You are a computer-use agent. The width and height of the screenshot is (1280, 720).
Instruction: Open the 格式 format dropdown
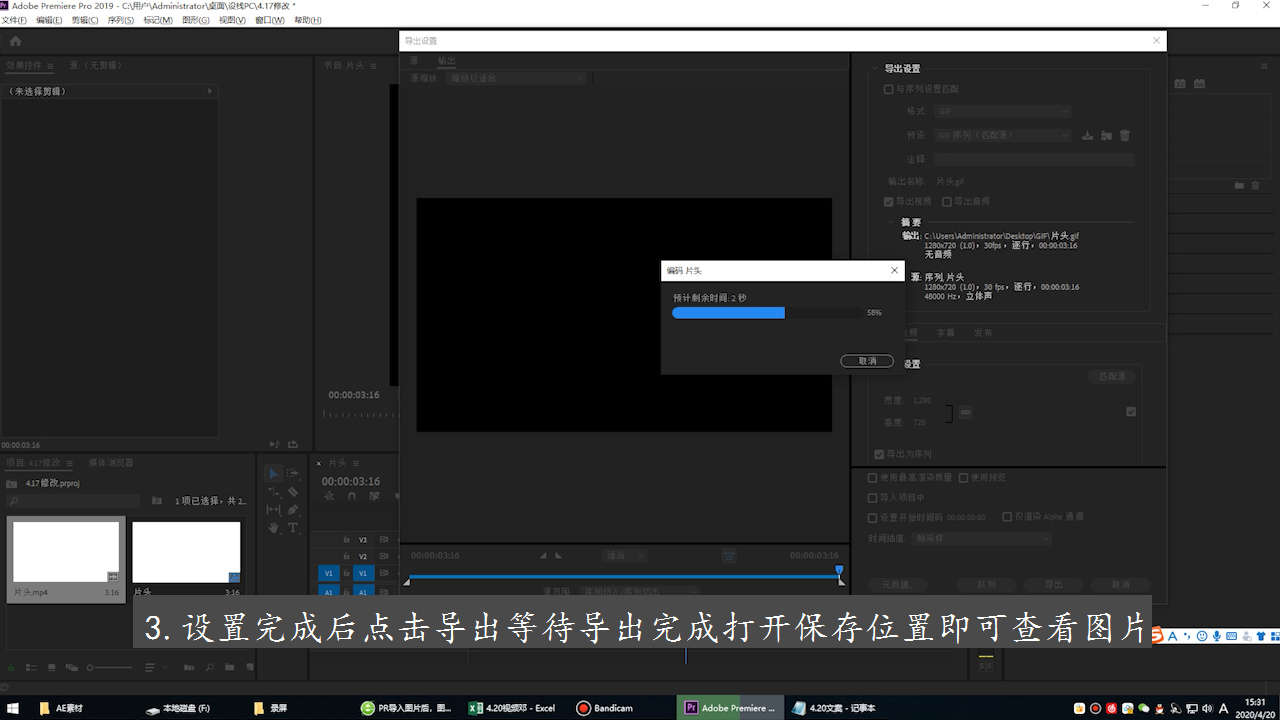click(1002, 111)
